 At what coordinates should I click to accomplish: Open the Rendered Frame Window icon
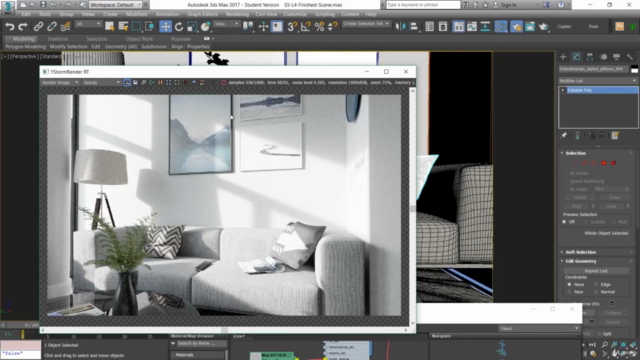click(x=530, y=27)
